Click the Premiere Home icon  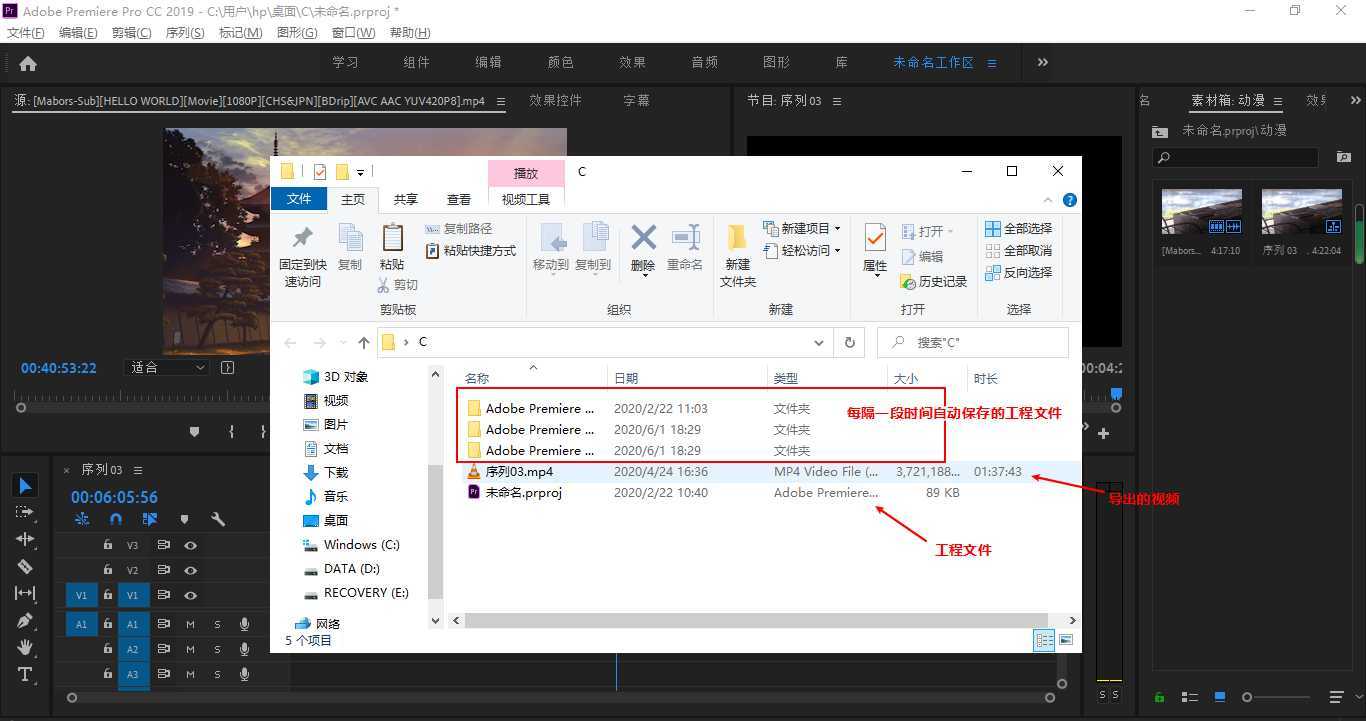(28, 63)
